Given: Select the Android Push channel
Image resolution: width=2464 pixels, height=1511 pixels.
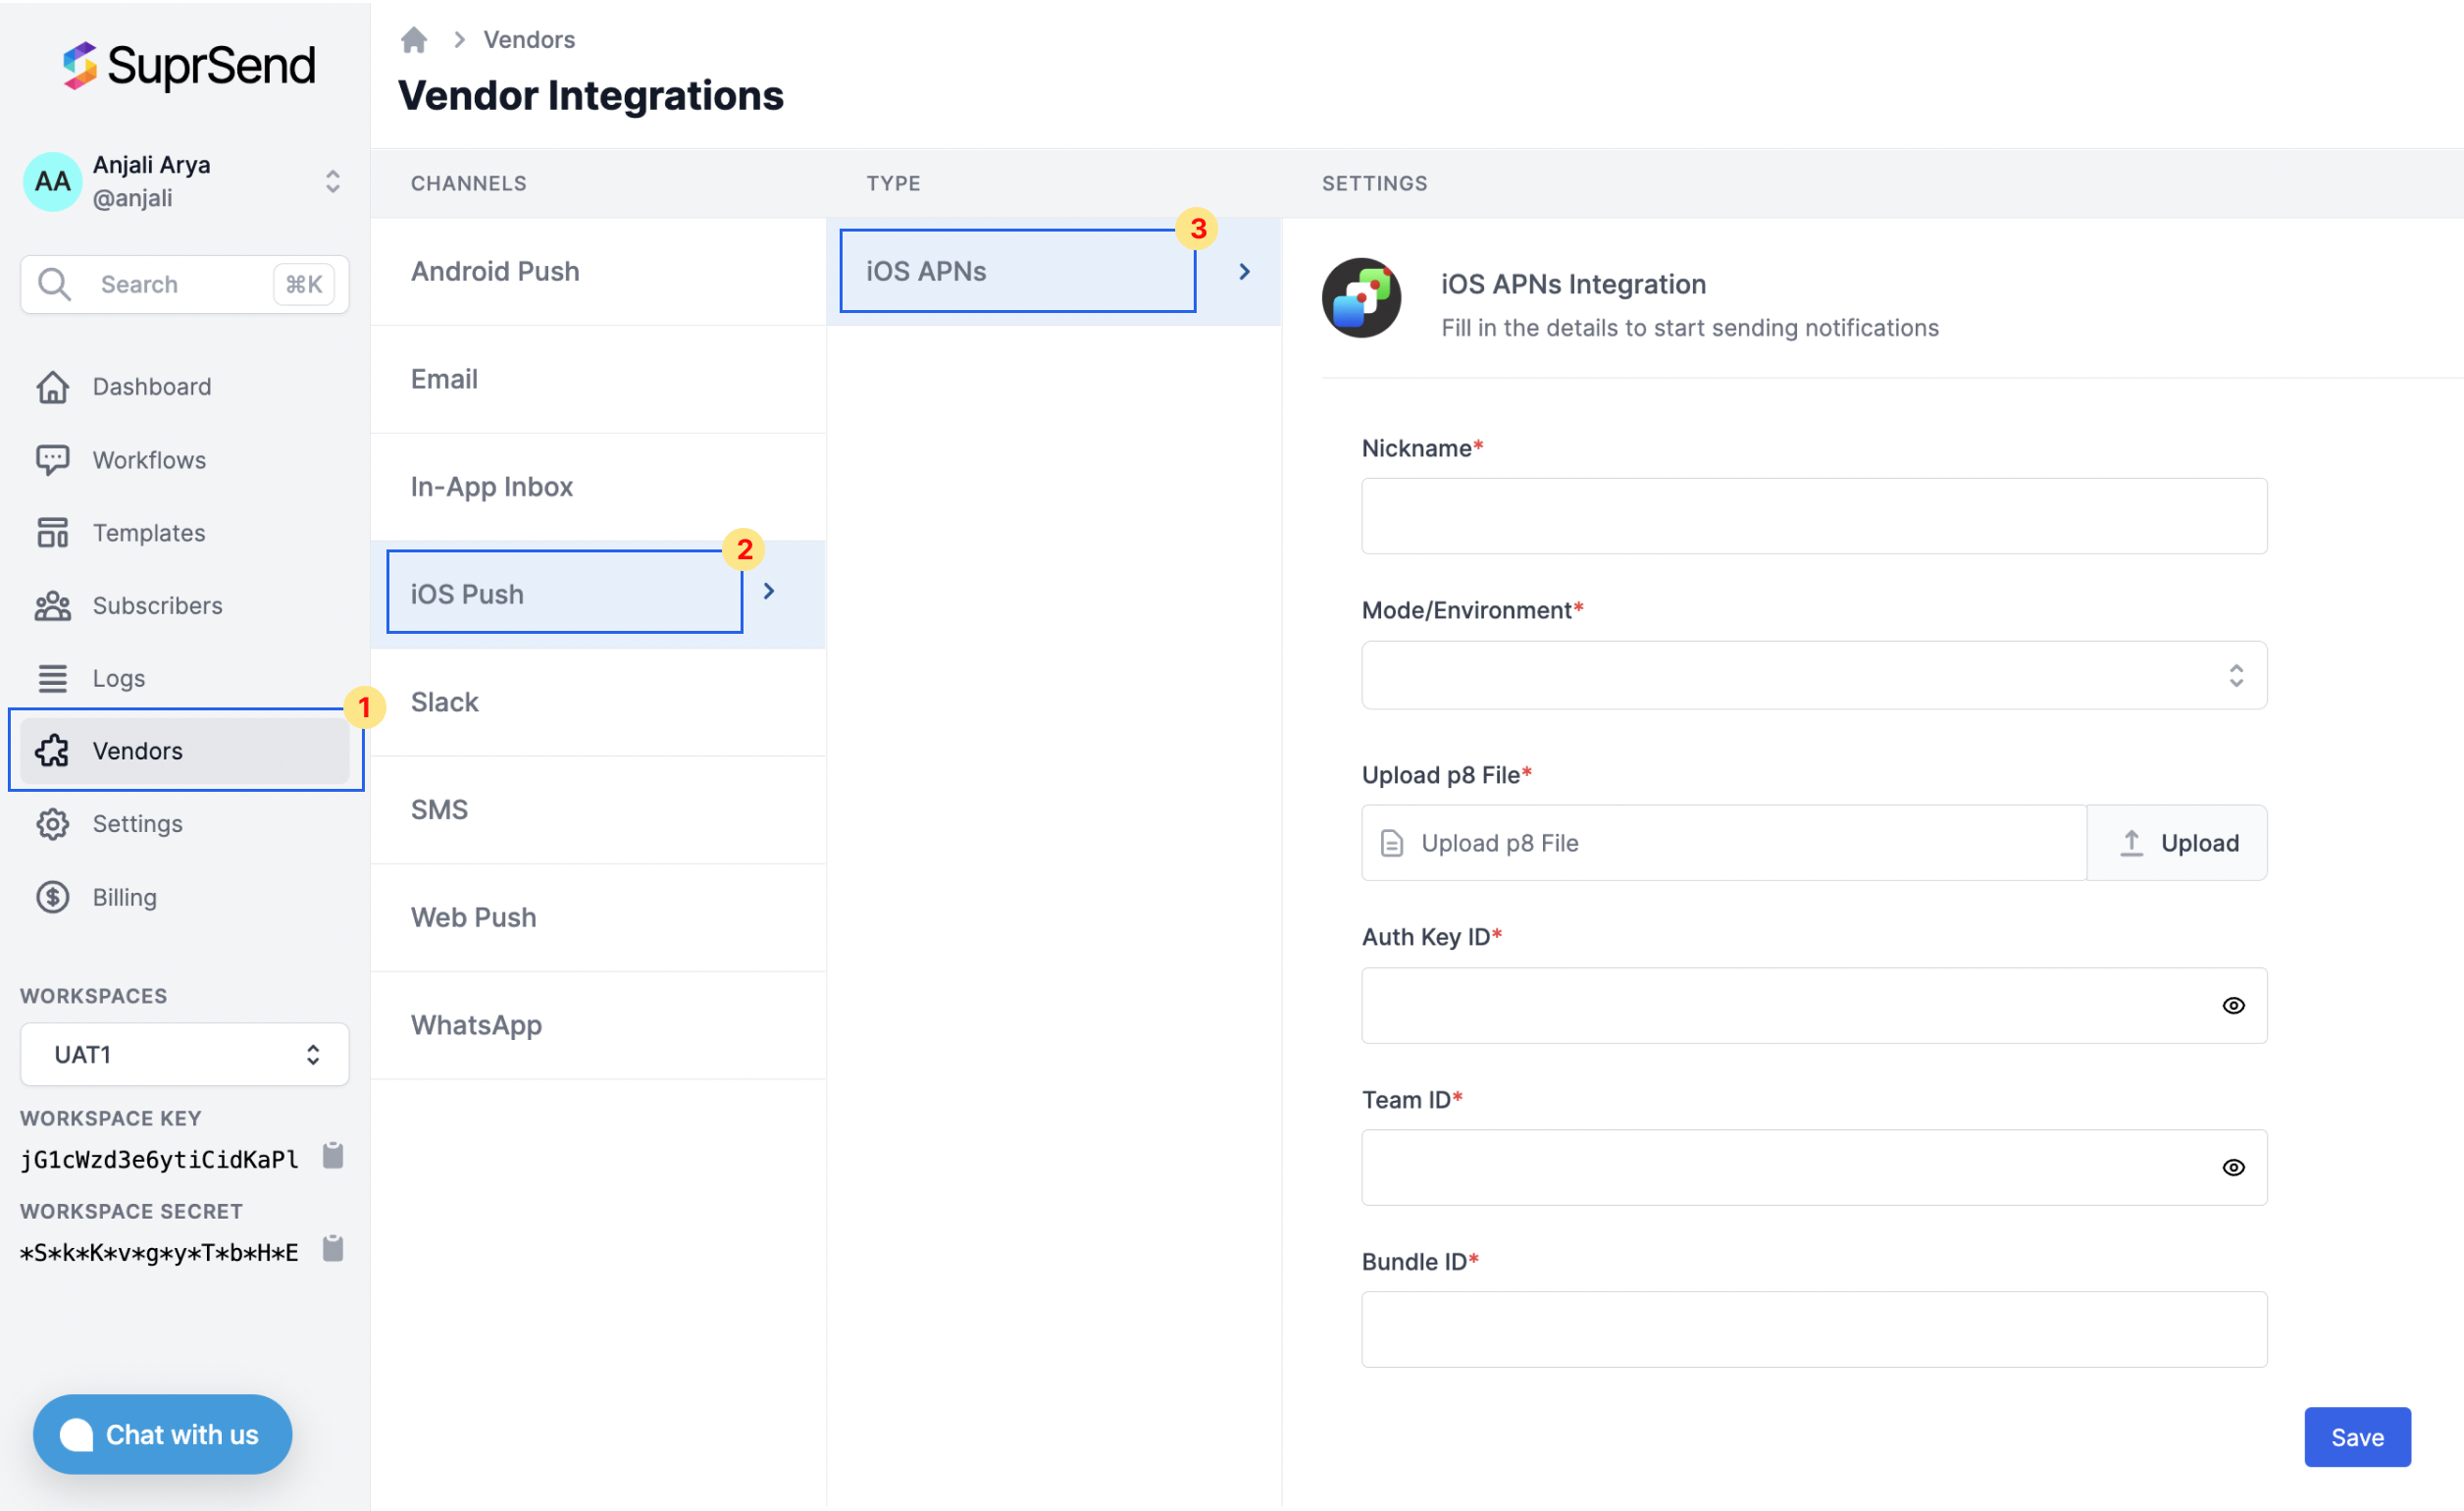Looking at the screenshot, I should click(x=495, y=271).
